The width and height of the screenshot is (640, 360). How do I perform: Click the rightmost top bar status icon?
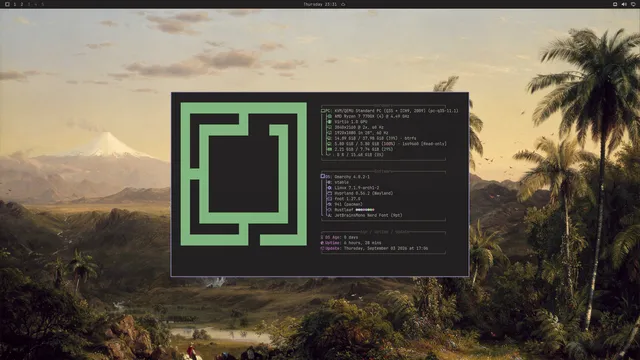[x=633, y=4]
